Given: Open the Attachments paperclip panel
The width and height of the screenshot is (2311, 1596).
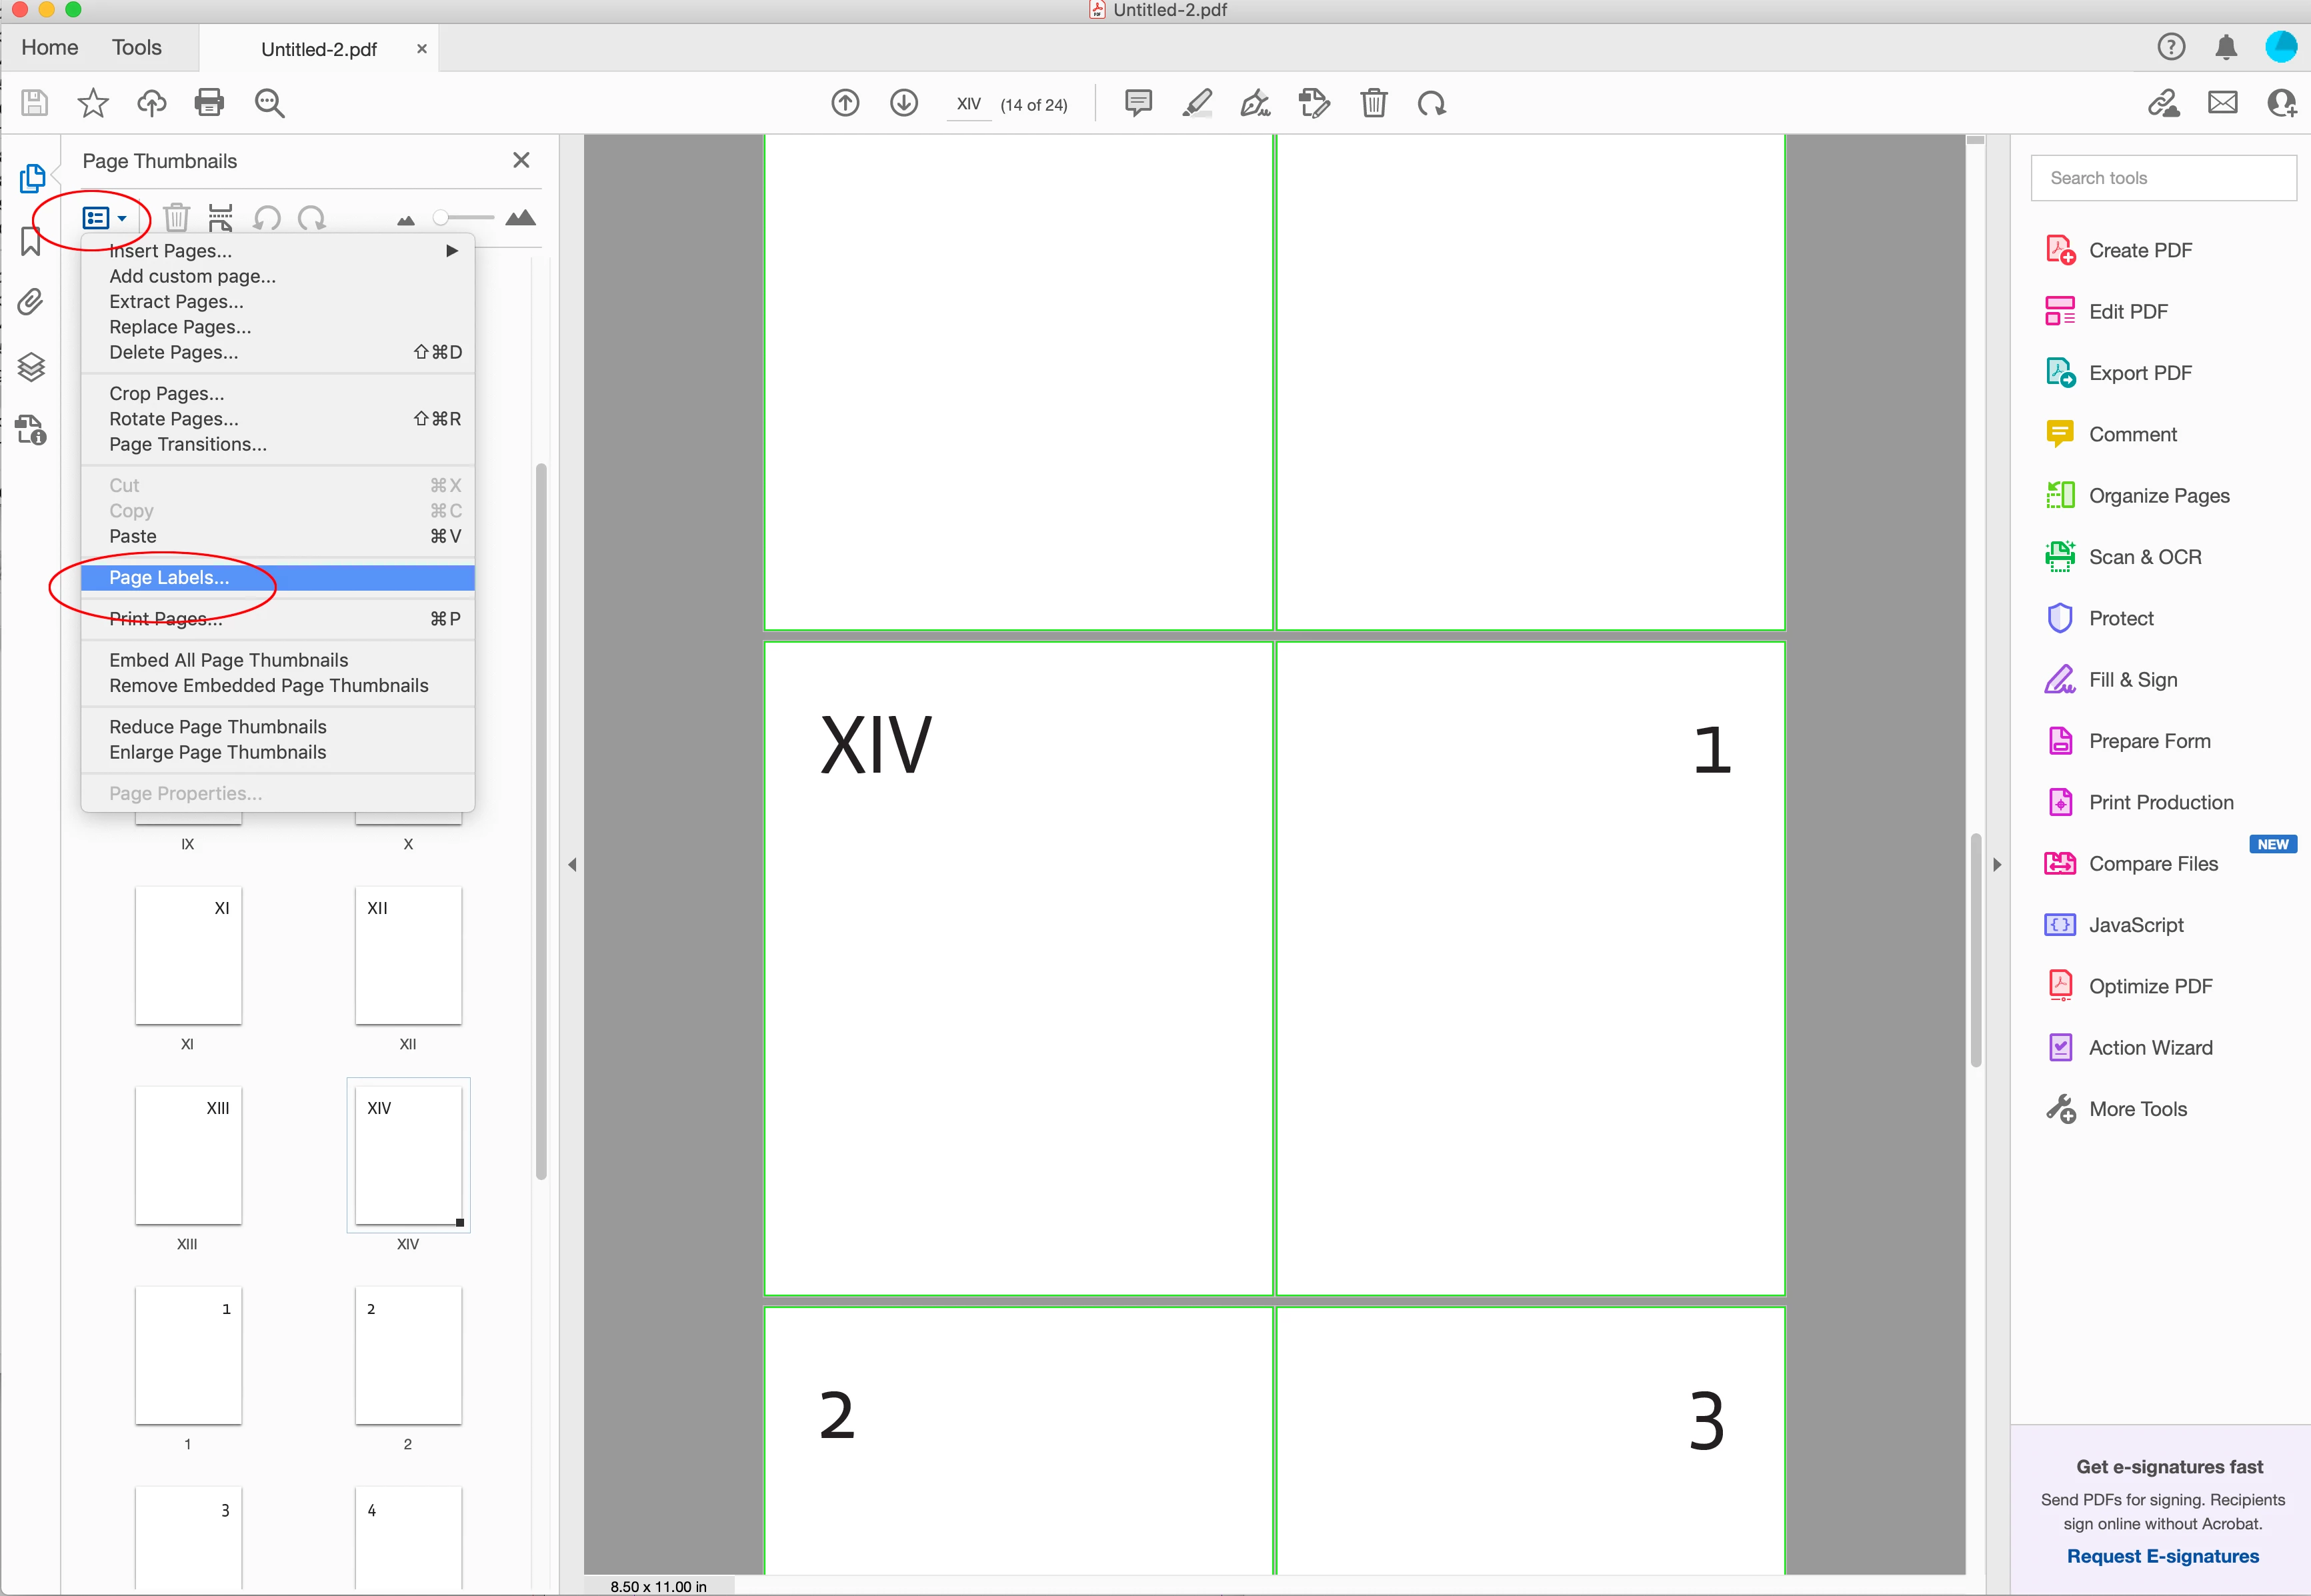Looking at the screenshot, I should pos(31,302).
